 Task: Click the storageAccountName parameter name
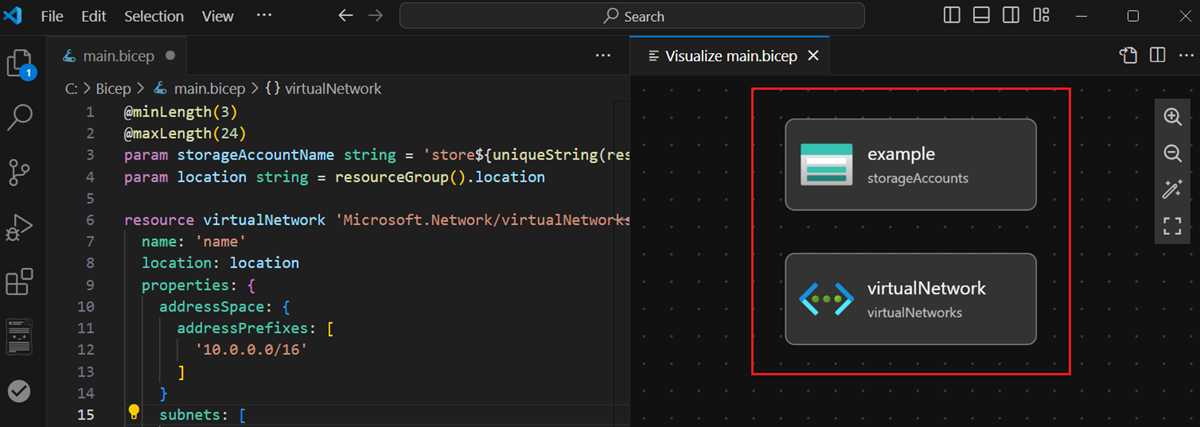(x=256, y=155)
